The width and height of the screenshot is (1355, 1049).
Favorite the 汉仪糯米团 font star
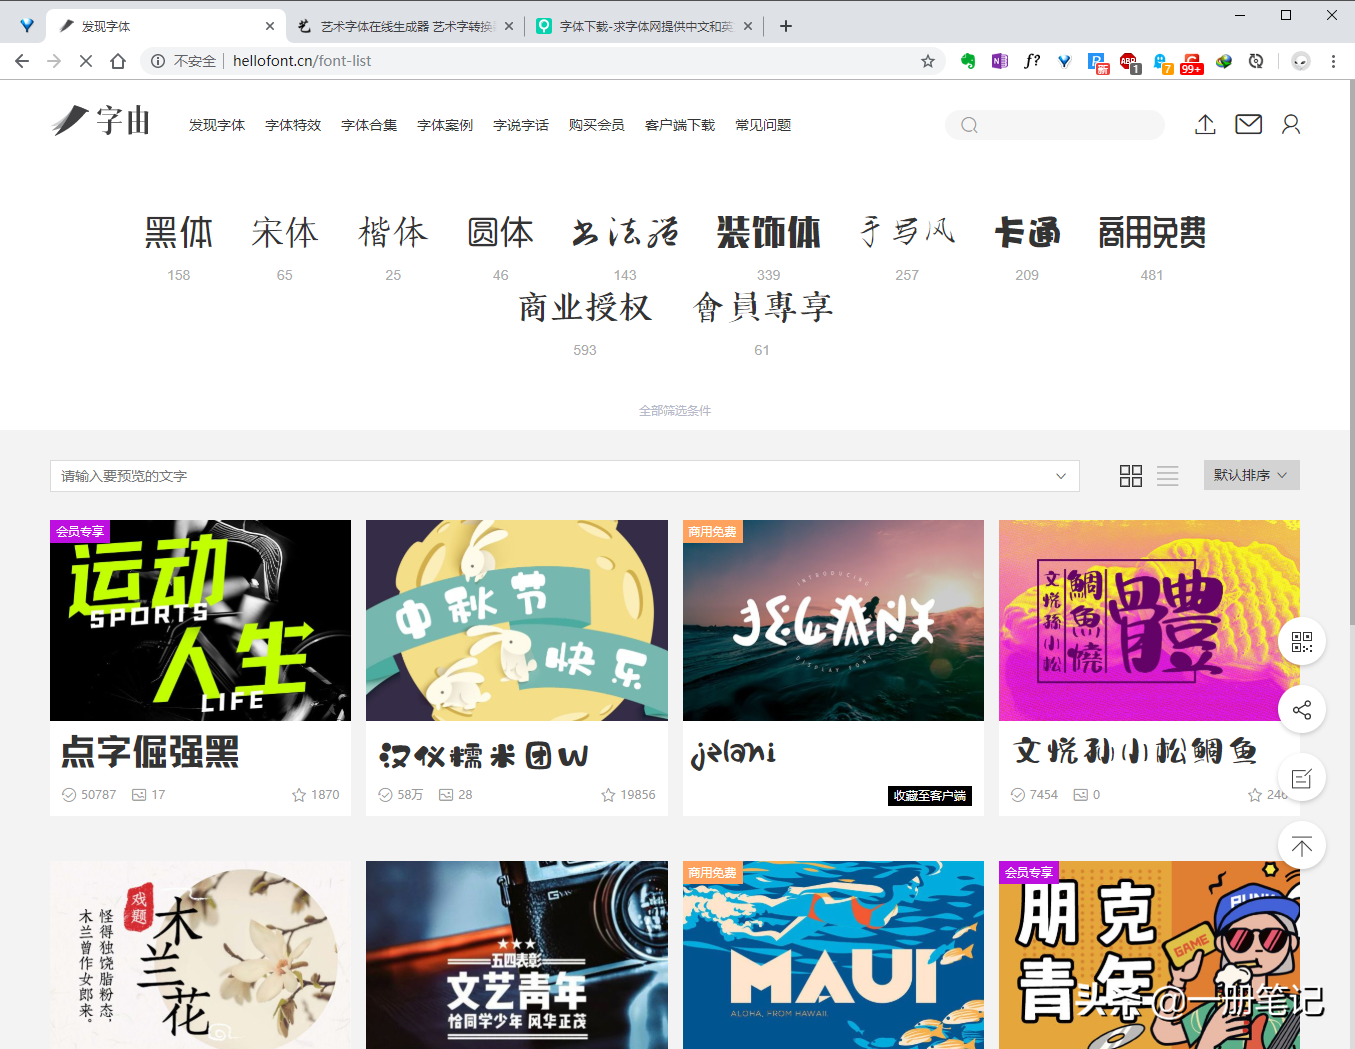tap(608, 795)
